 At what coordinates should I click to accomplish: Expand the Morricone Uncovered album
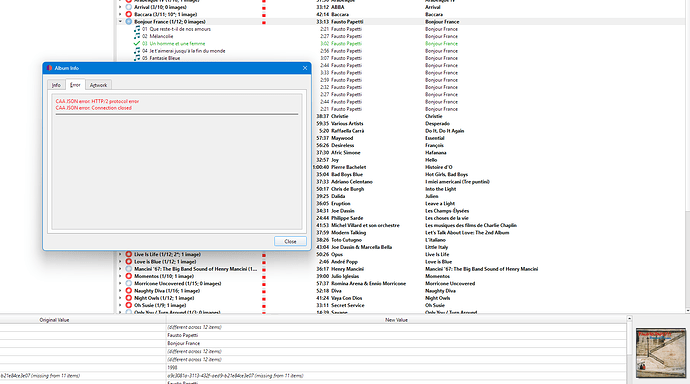120,283
